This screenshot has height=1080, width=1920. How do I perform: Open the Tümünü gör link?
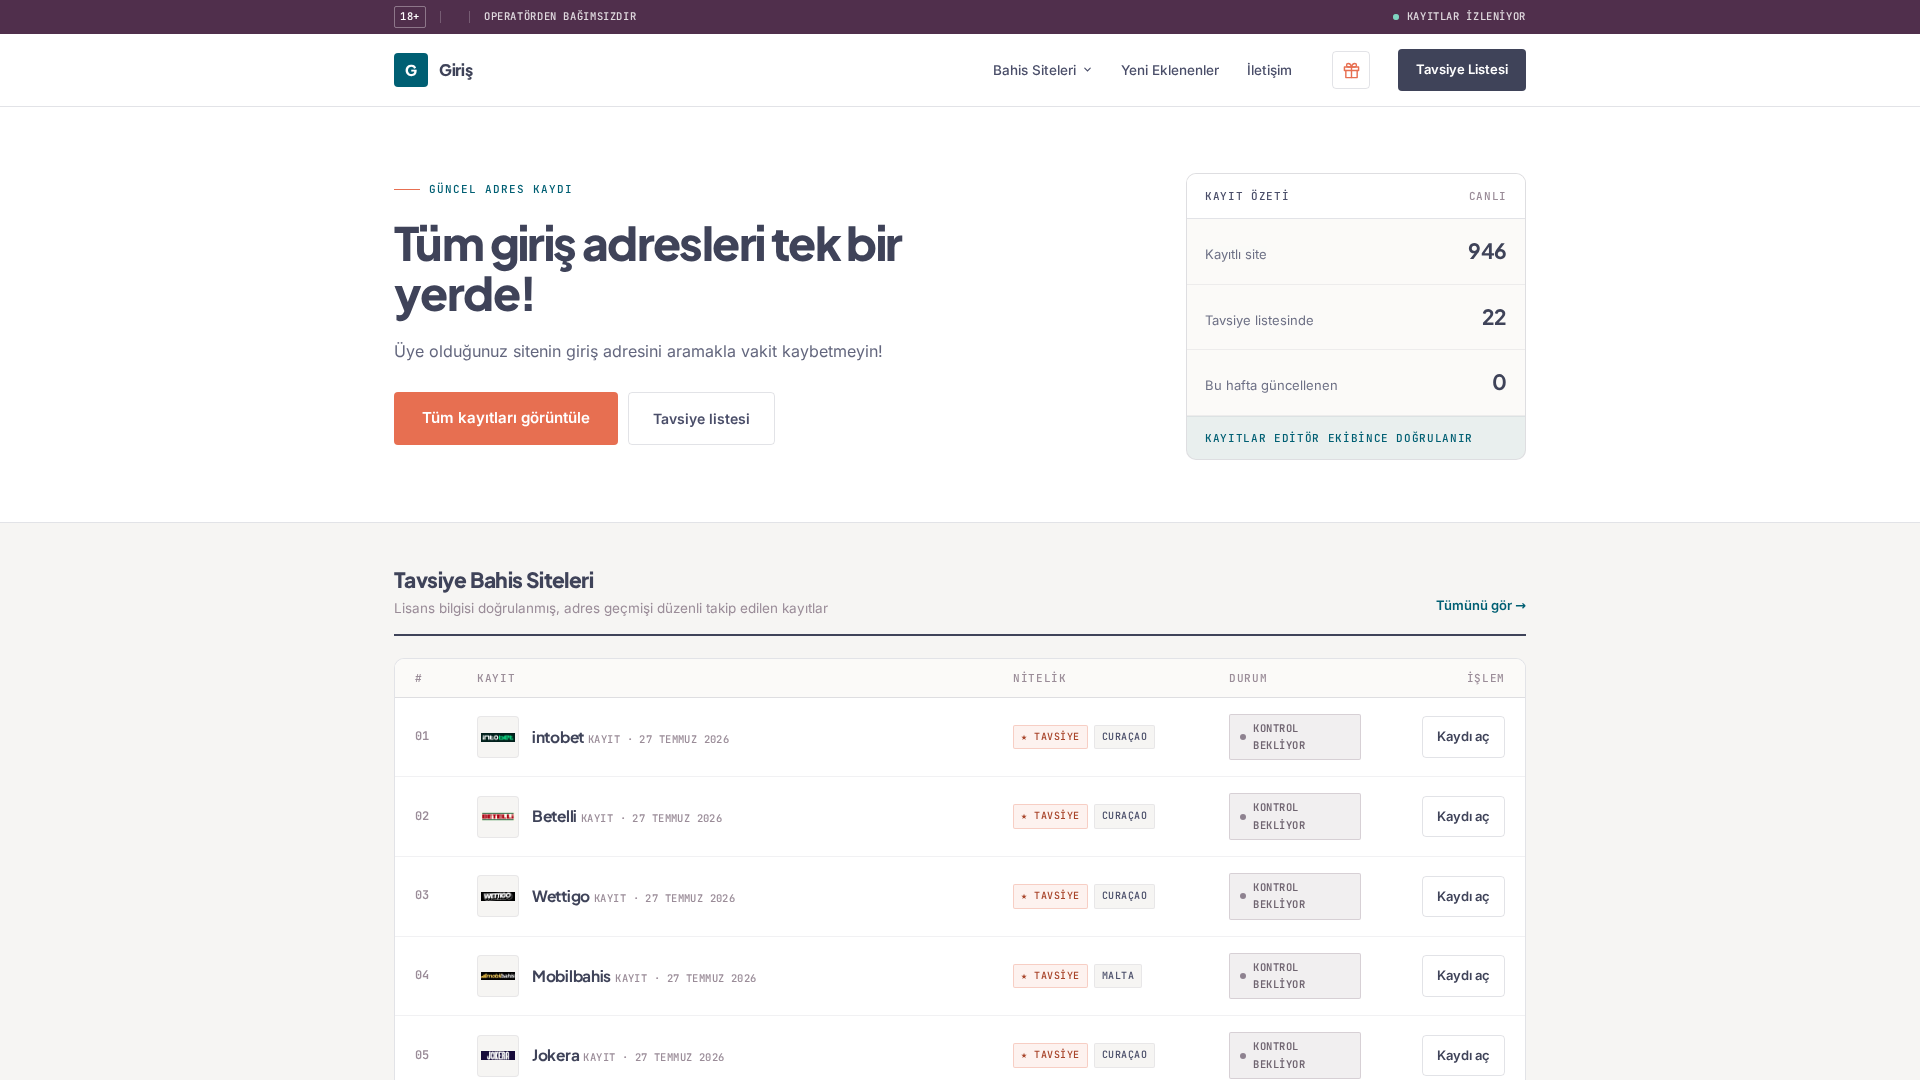tap(1481, 605)
